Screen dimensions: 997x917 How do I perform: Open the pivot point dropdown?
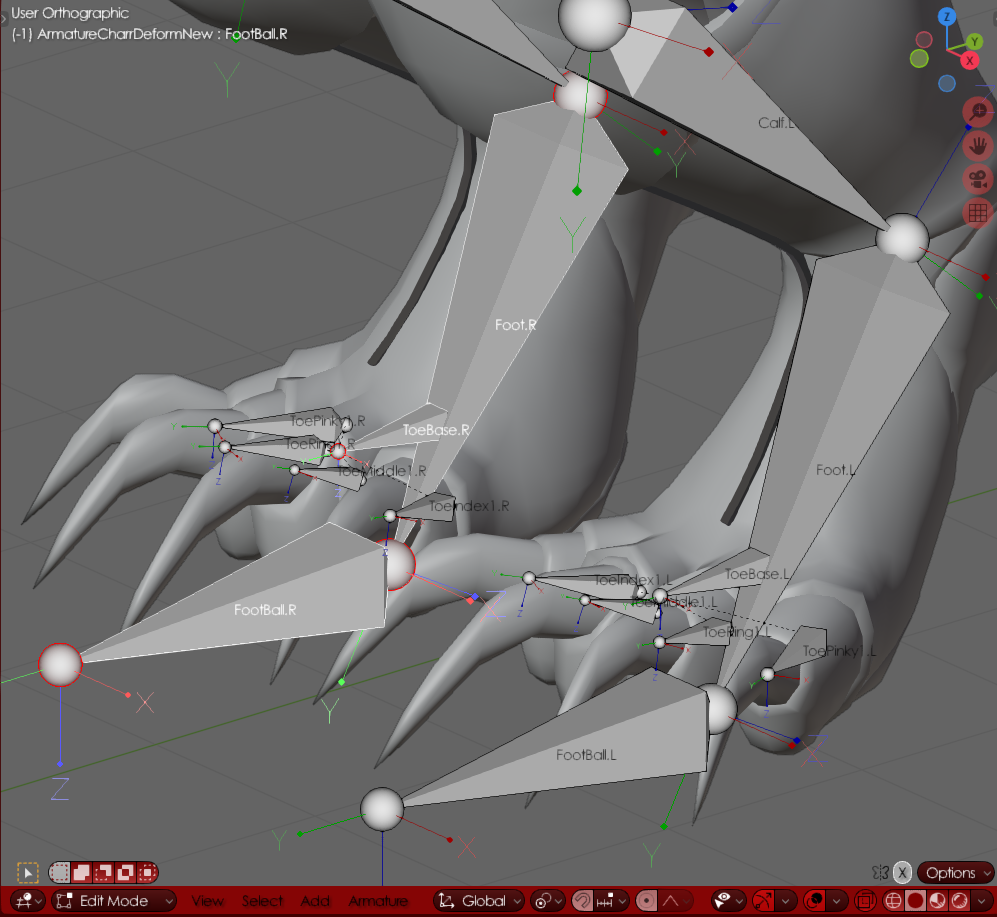click(x=548, y=900)
